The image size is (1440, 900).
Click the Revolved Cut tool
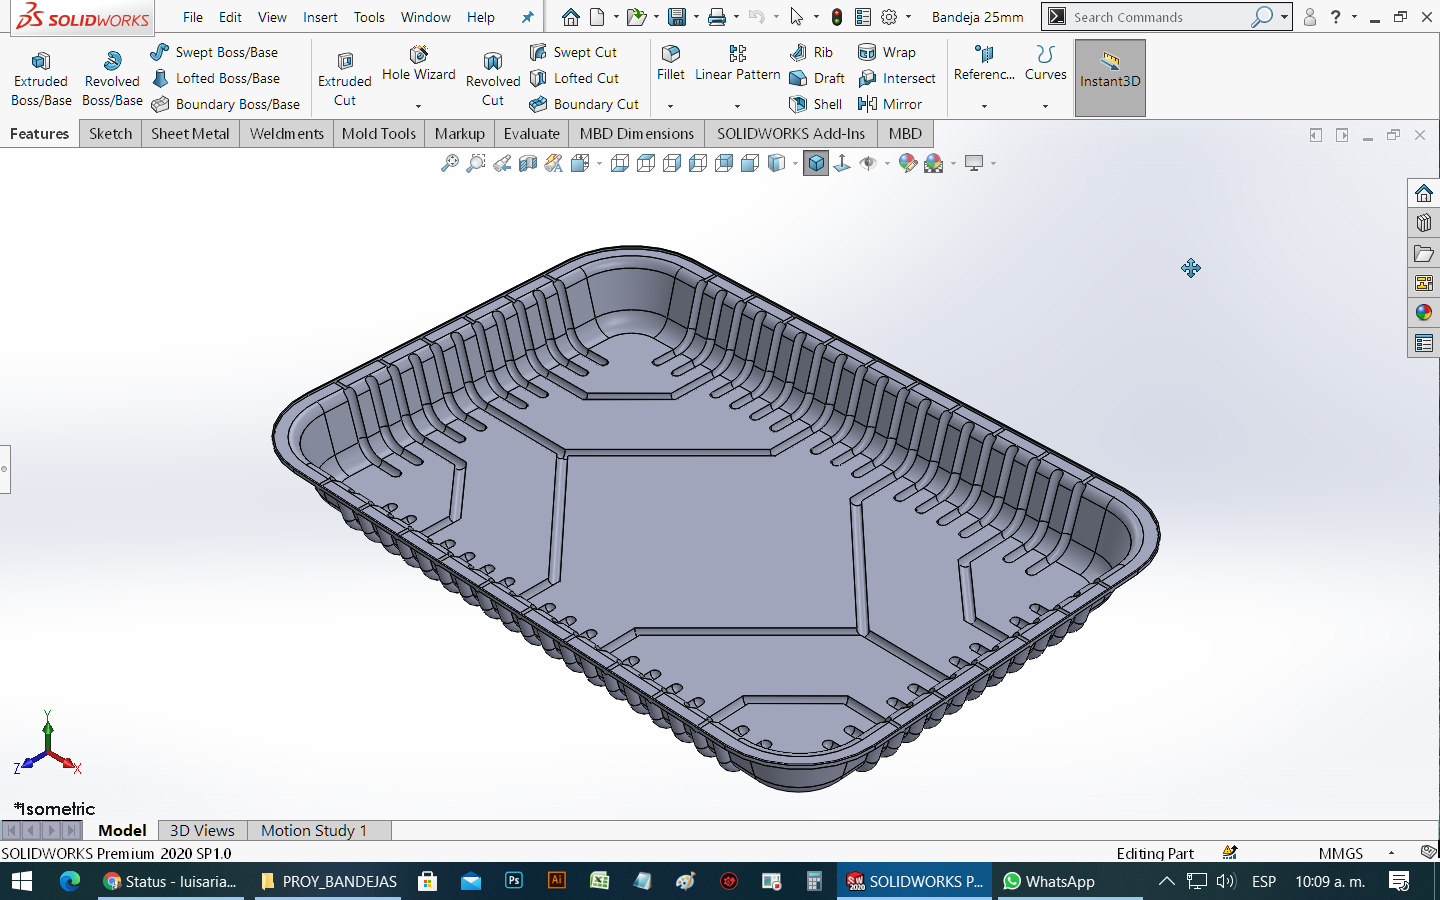tap(493, 78)
